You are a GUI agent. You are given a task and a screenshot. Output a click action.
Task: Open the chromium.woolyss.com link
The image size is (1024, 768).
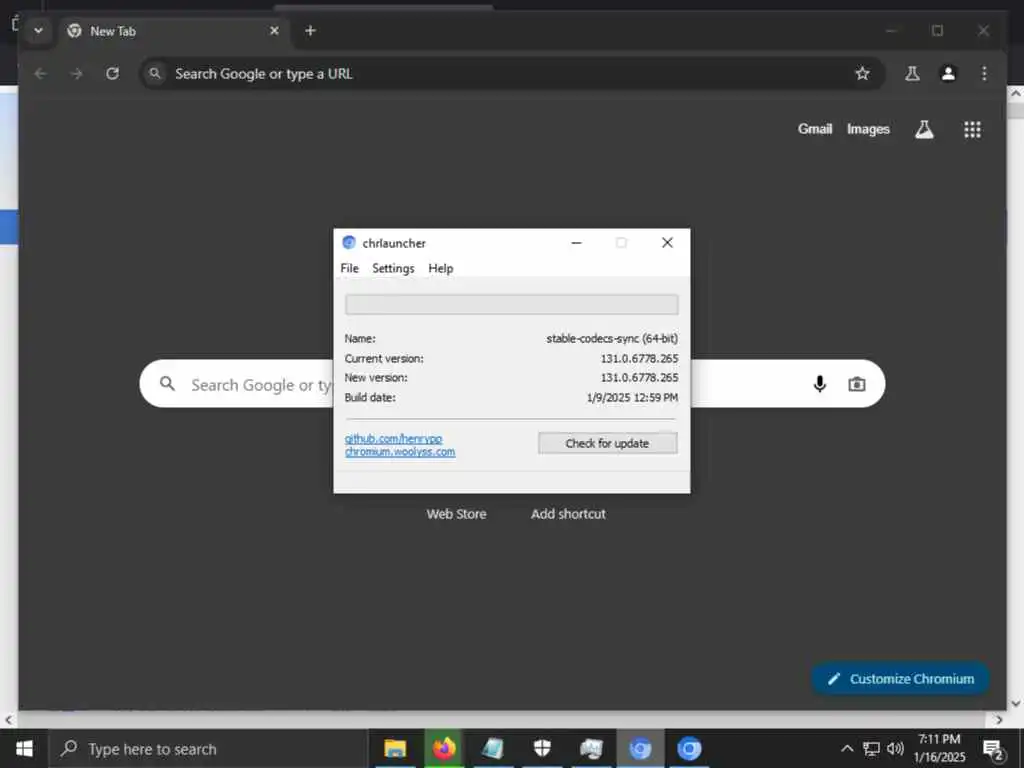click(400, 452)
